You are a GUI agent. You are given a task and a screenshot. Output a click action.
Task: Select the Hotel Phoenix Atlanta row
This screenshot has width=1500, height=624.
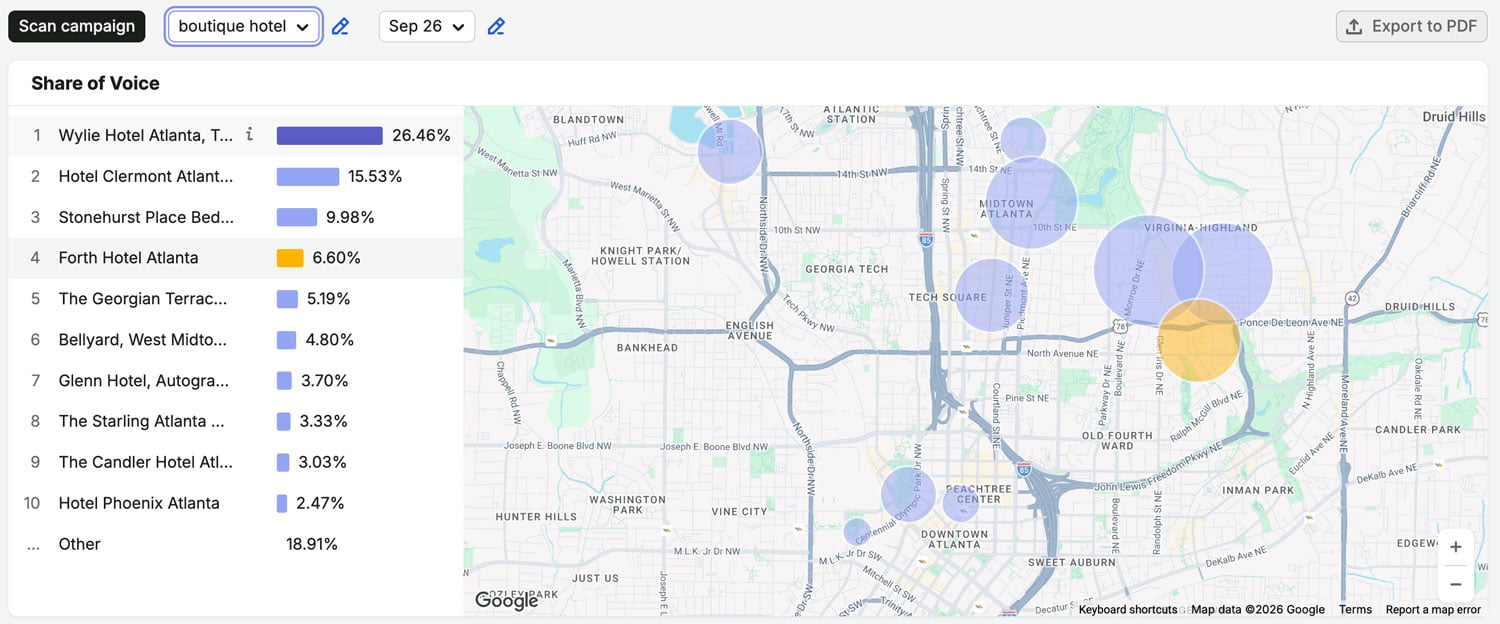pyautogui.click(x=236, y=503)
